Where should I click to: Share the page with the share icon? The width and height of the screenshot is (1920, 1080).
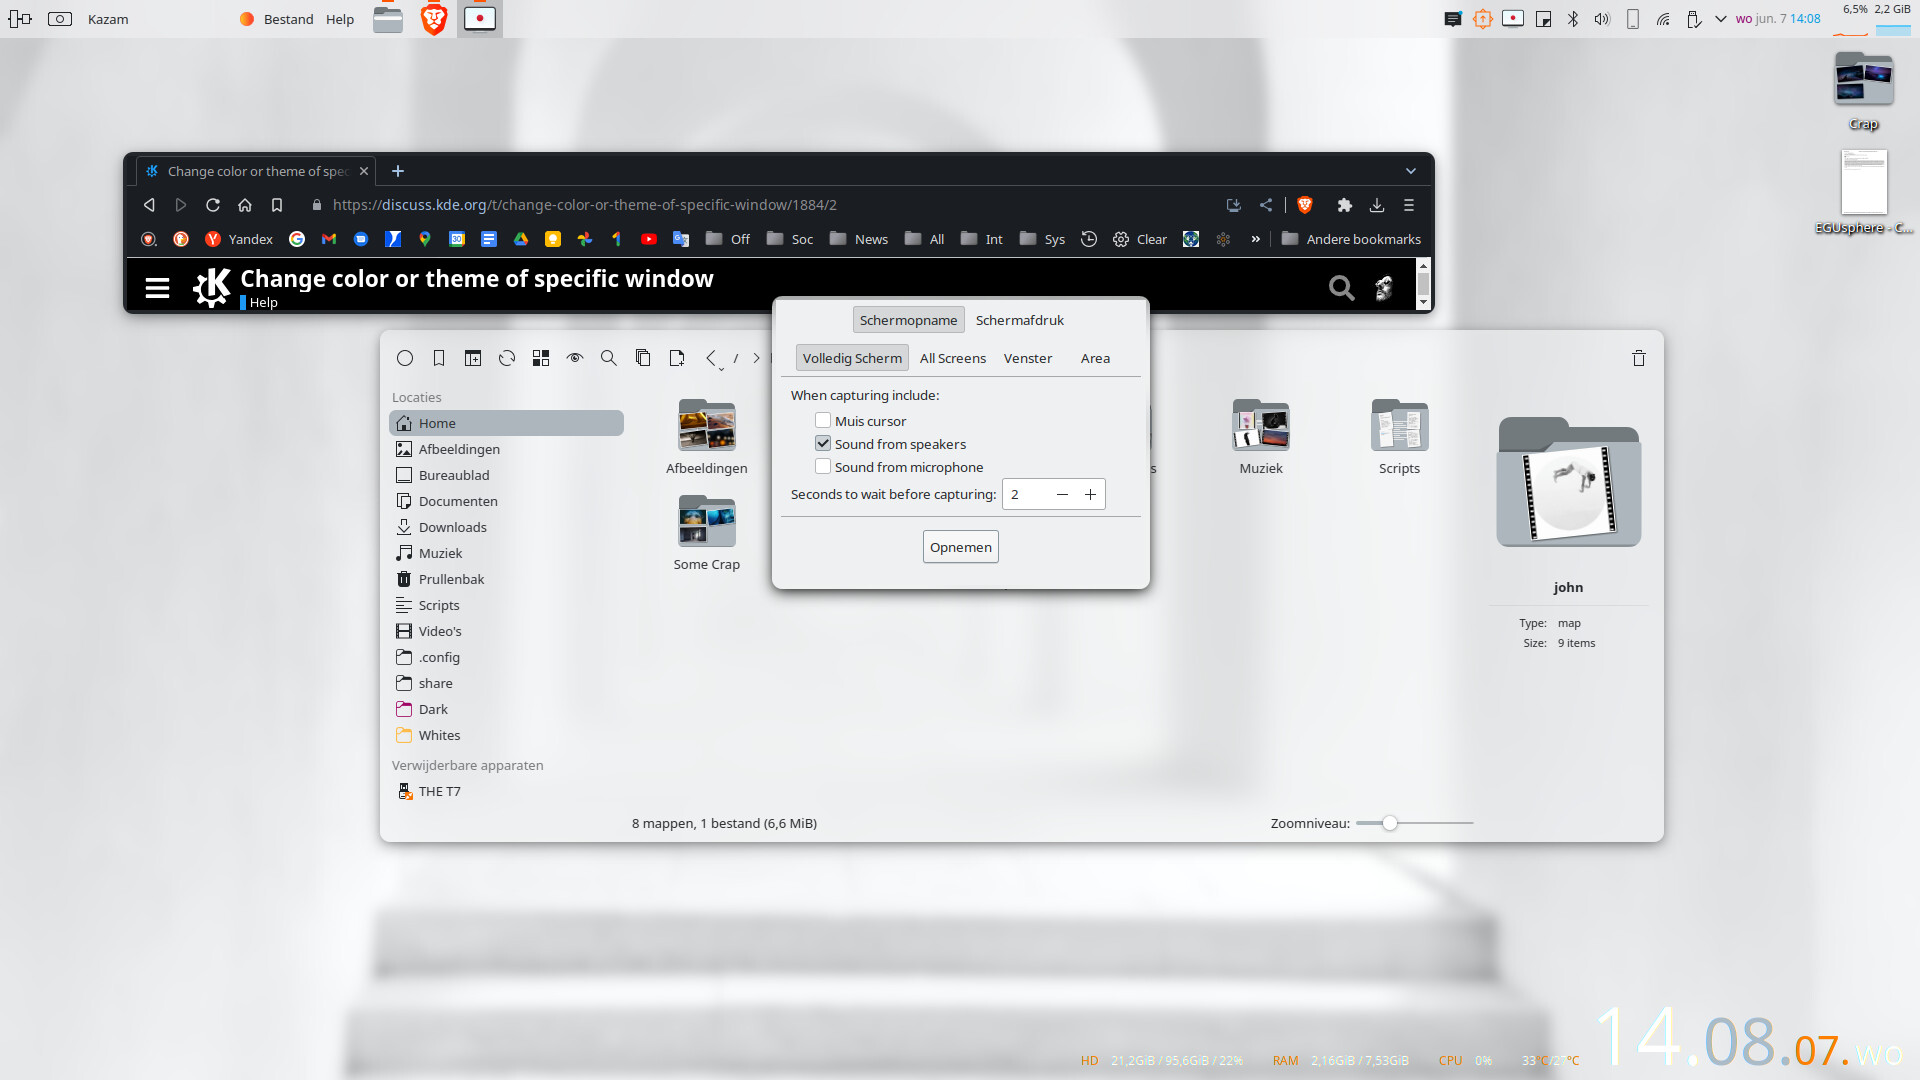click(1266, 205)
